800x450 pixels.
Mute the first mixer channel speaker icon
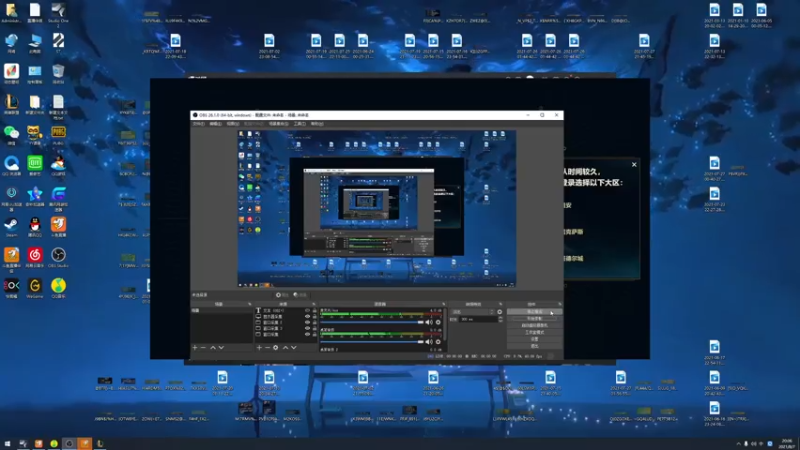pos(429,322)
